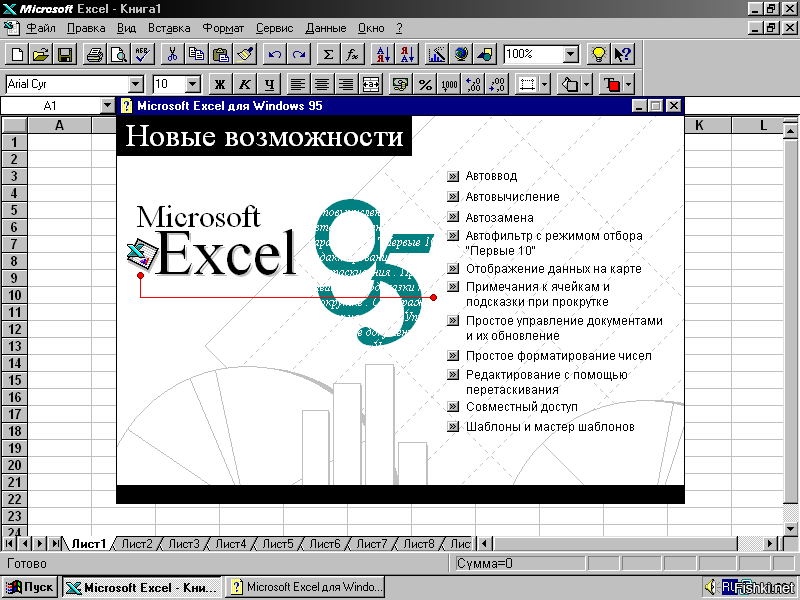
Task: Open the font size dropdown
Action: click(193, 84)
